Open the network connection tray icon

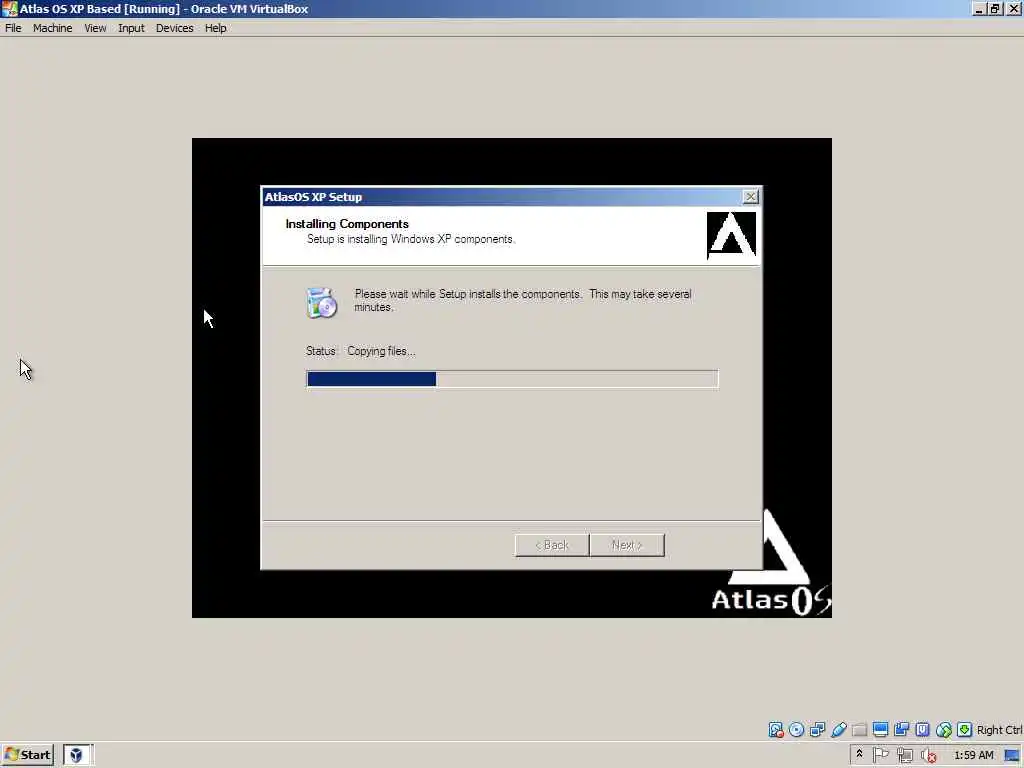click(x=904, y=756)
